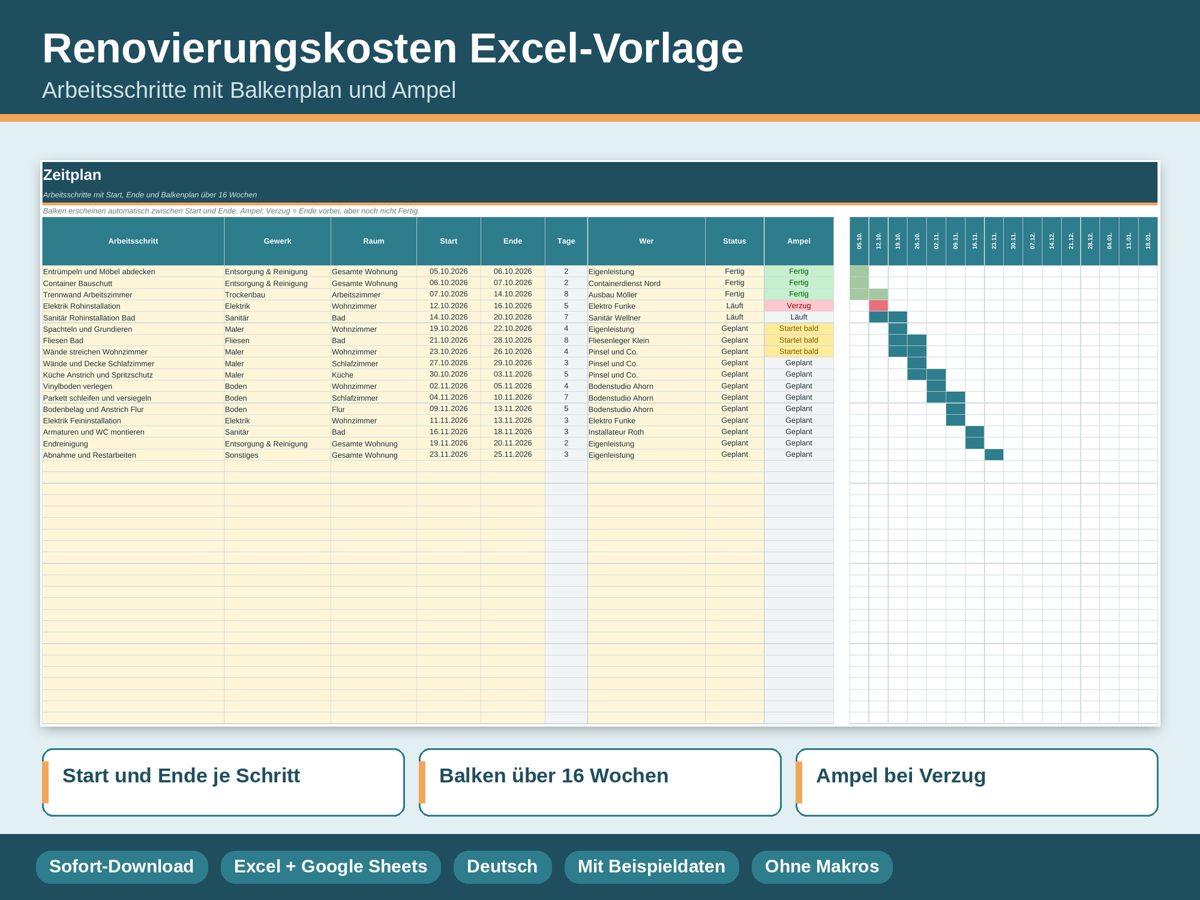Click the Gantt bar for Abnahme und Restarbeiten
The image size is (1200, 900).
tap(994, 454)
